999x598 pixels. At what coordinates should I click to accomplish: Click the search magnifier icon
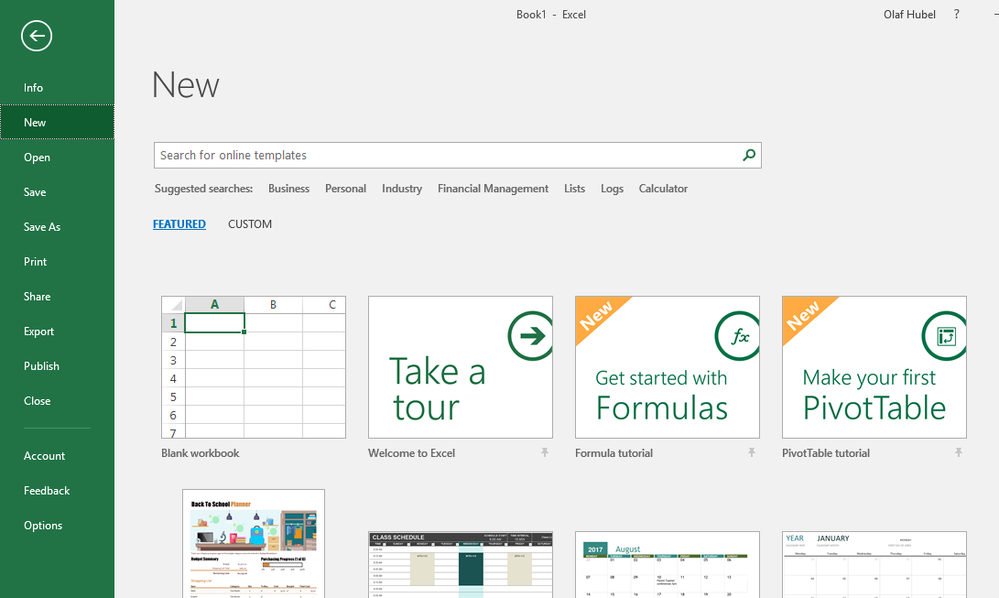point(749,155)
